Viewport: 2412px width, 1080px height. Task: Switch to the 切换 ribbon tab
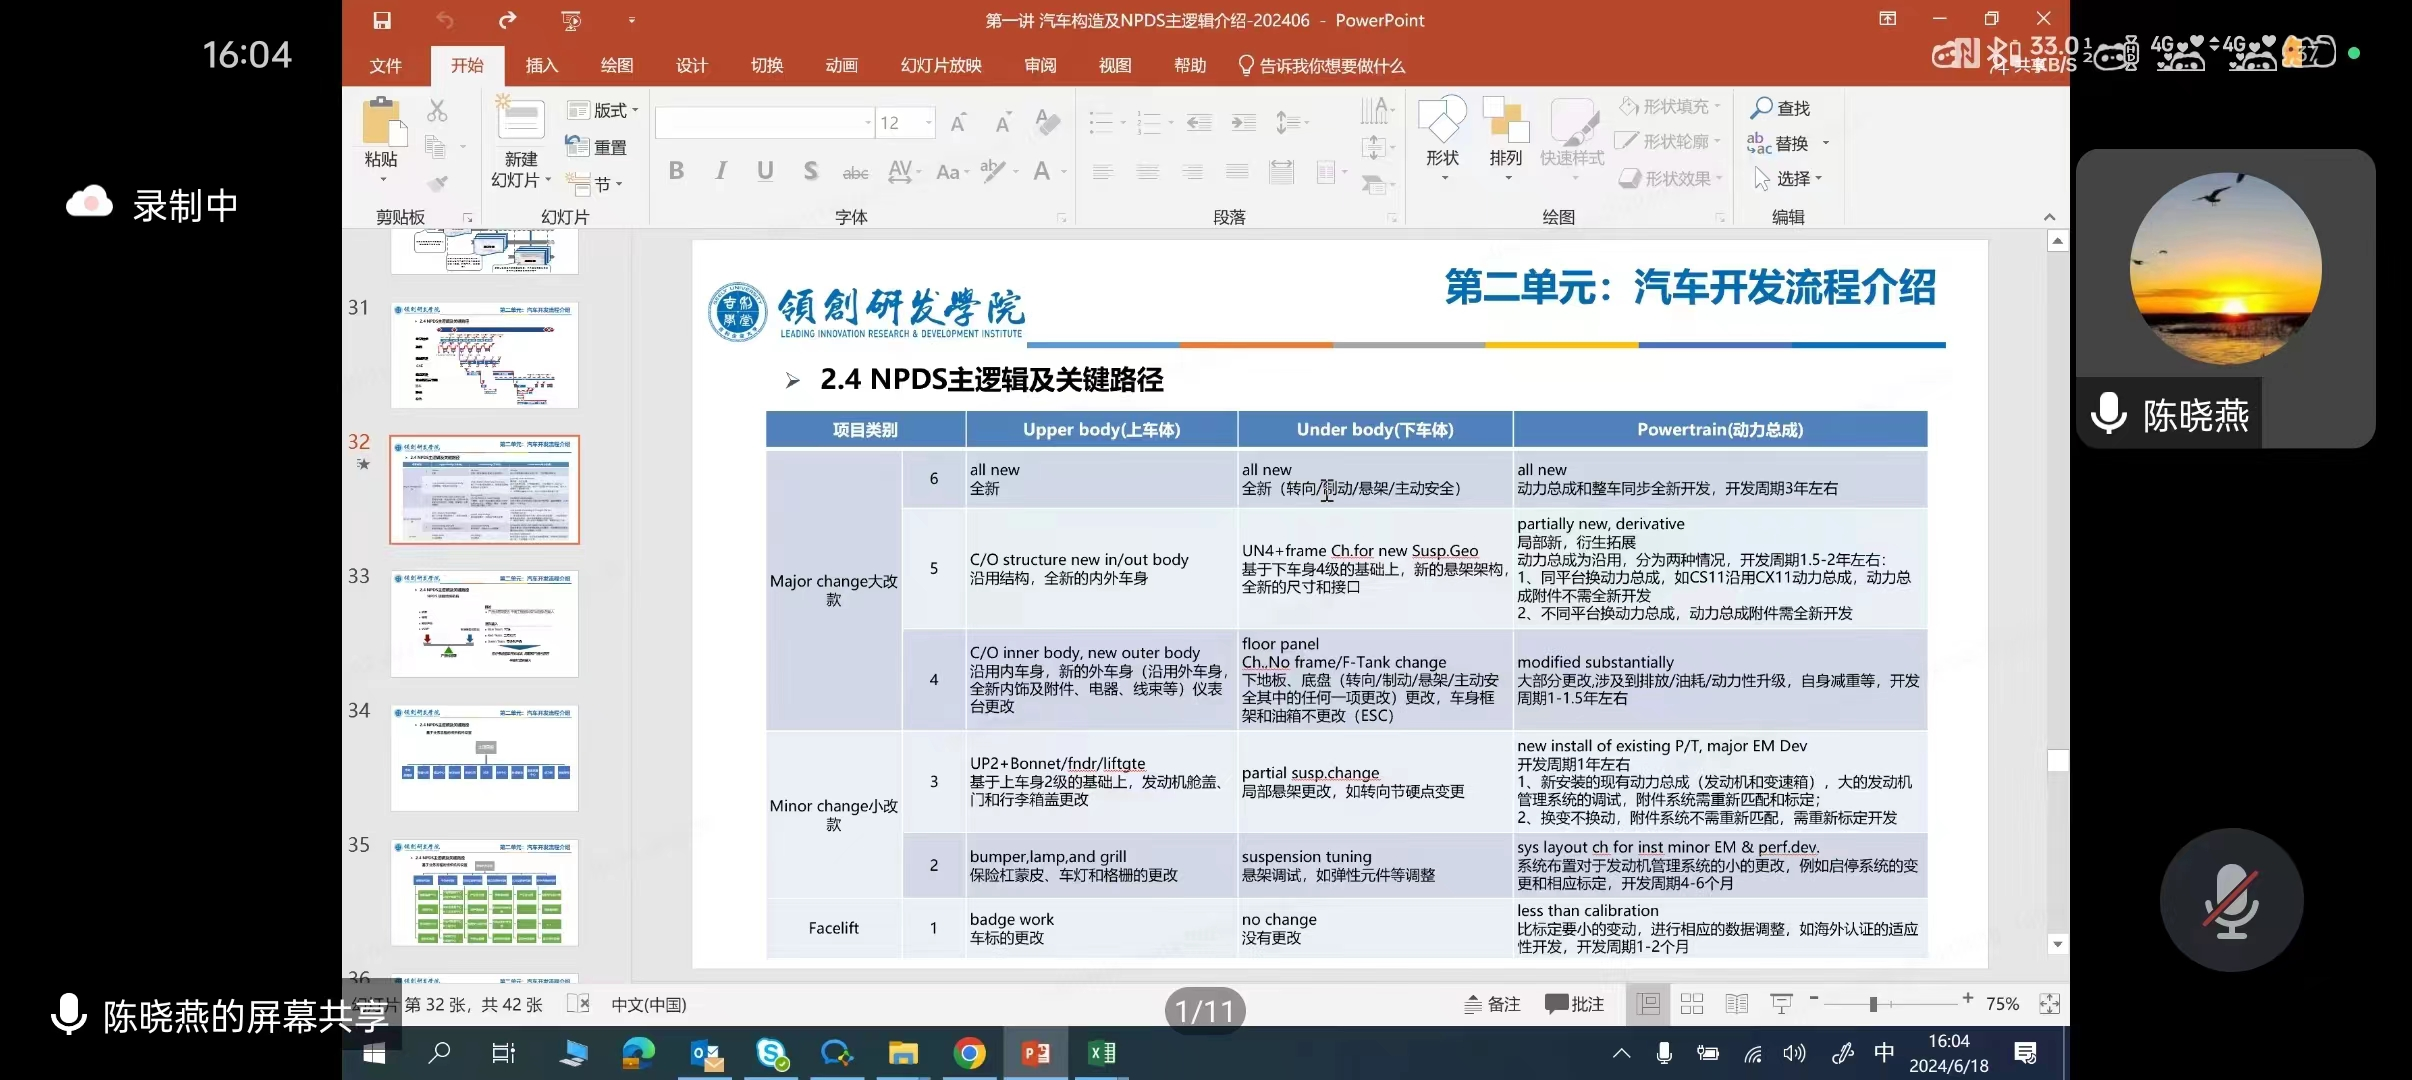click(x=767, y=66)
